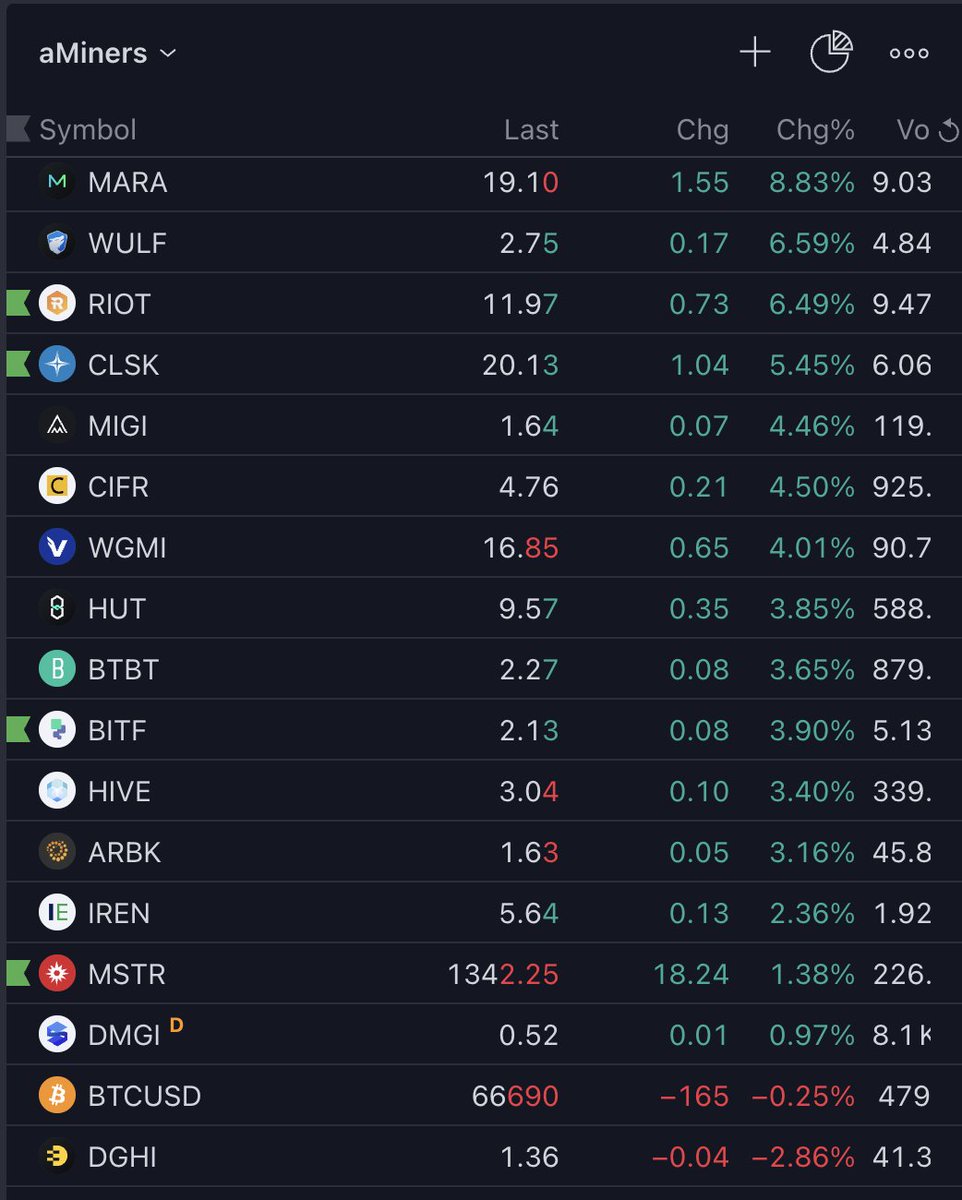Click the BITF logo icon
This screenshot has width=962, height=1200.
pyautogui.click(x=57, y=730)
